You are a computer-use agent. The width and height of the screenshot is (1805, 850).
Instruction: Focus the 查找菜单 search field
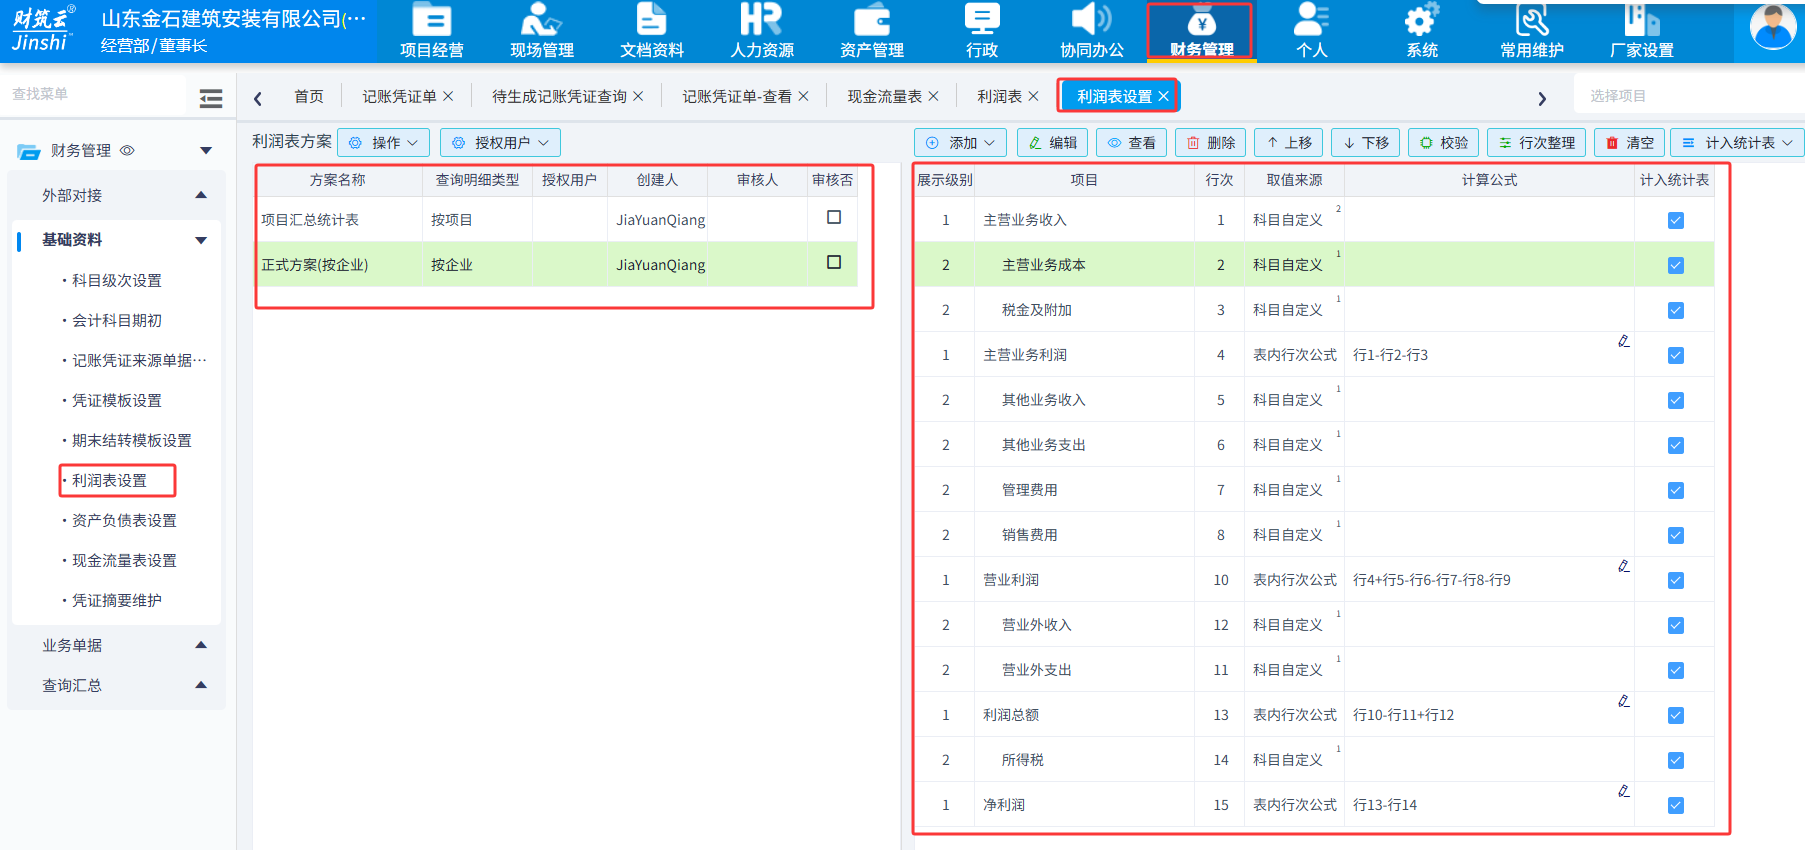[95, 94]
